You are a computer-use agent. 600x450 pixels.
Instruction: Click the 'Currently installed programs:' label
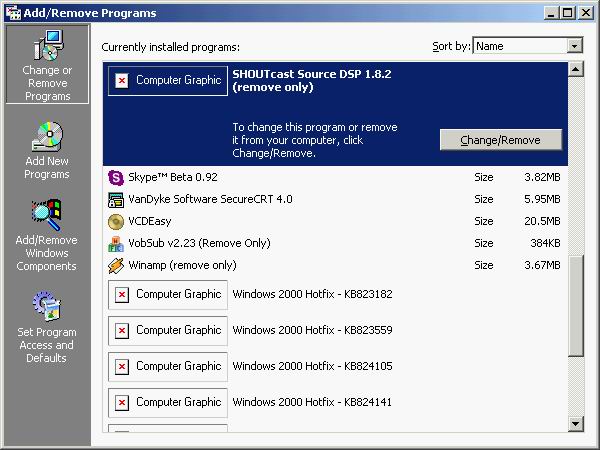171,47
